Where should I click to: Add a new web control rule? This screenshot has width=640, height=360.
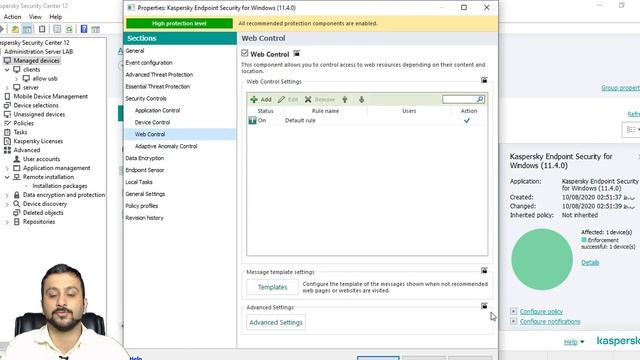(261, 99)
